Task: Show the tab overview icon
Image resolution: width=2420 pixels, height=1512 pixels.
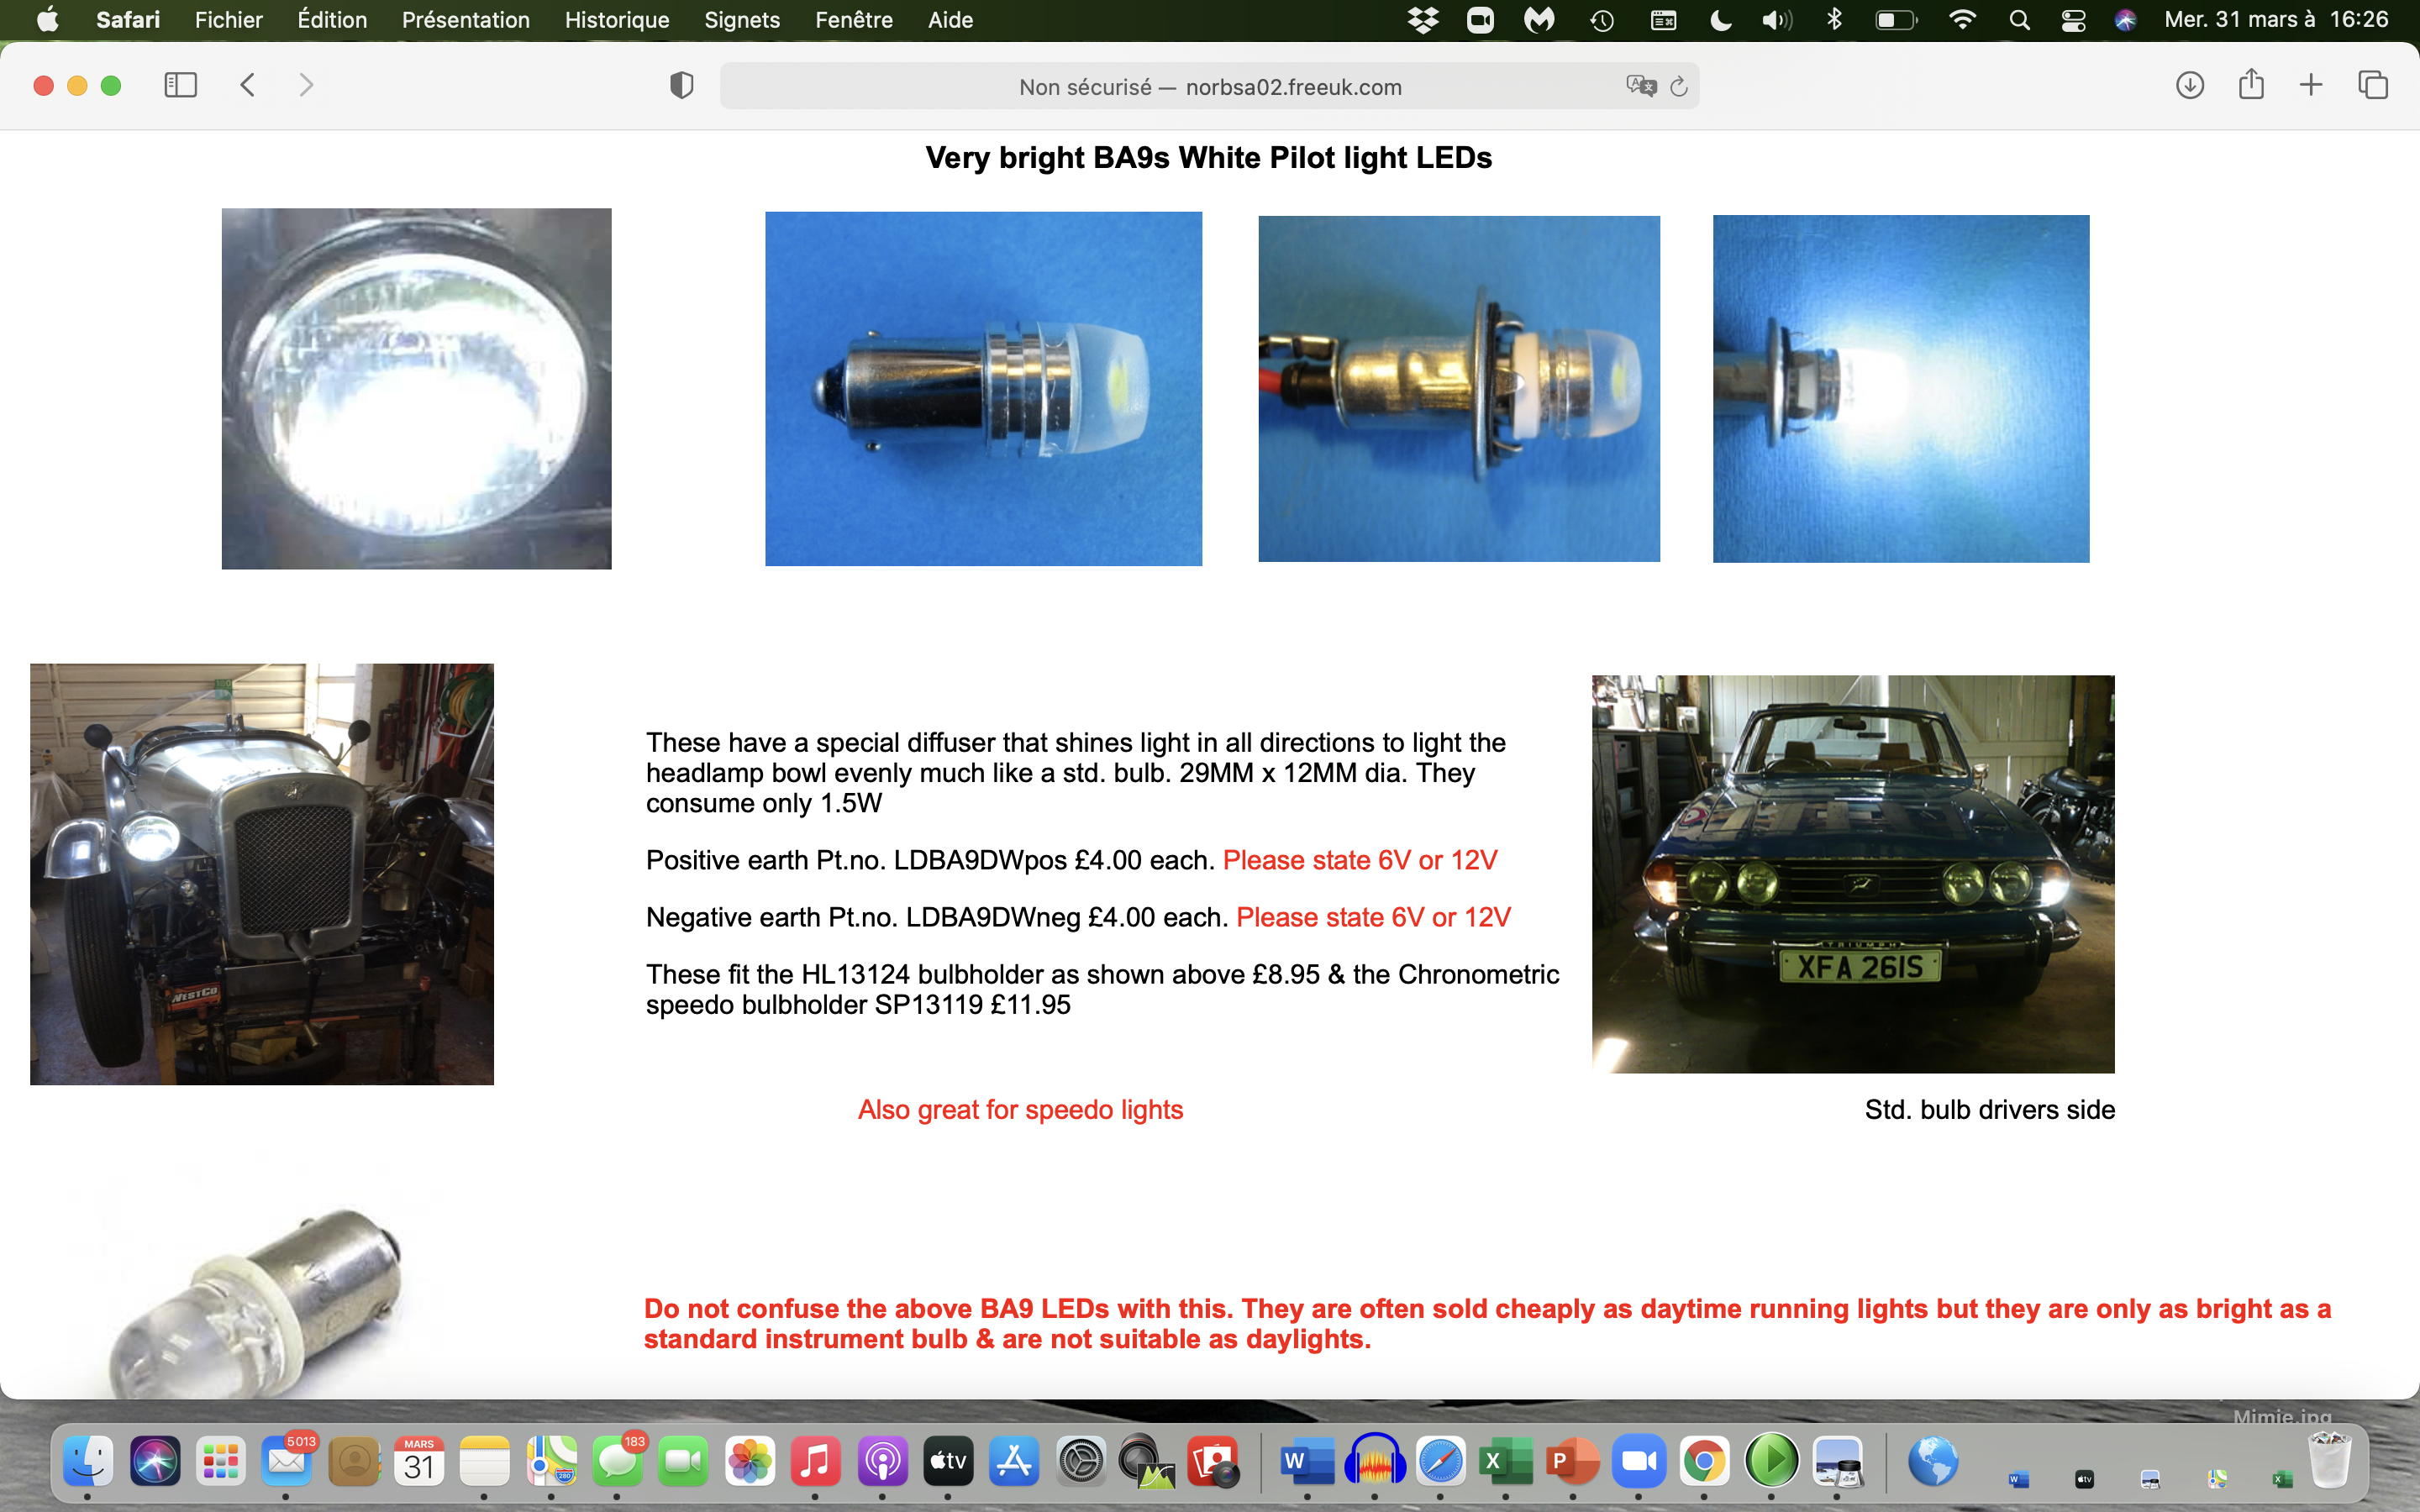Action: click(x=2373, y=86)
